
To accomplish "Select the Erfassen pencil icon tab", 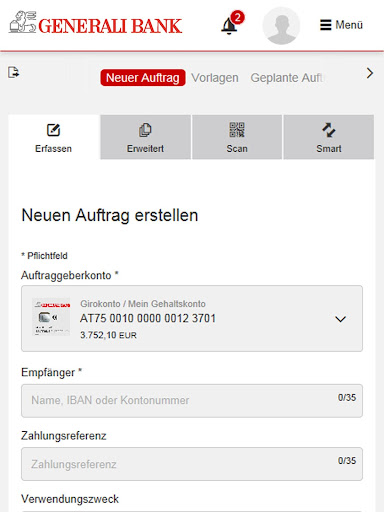I will (54, 137).
